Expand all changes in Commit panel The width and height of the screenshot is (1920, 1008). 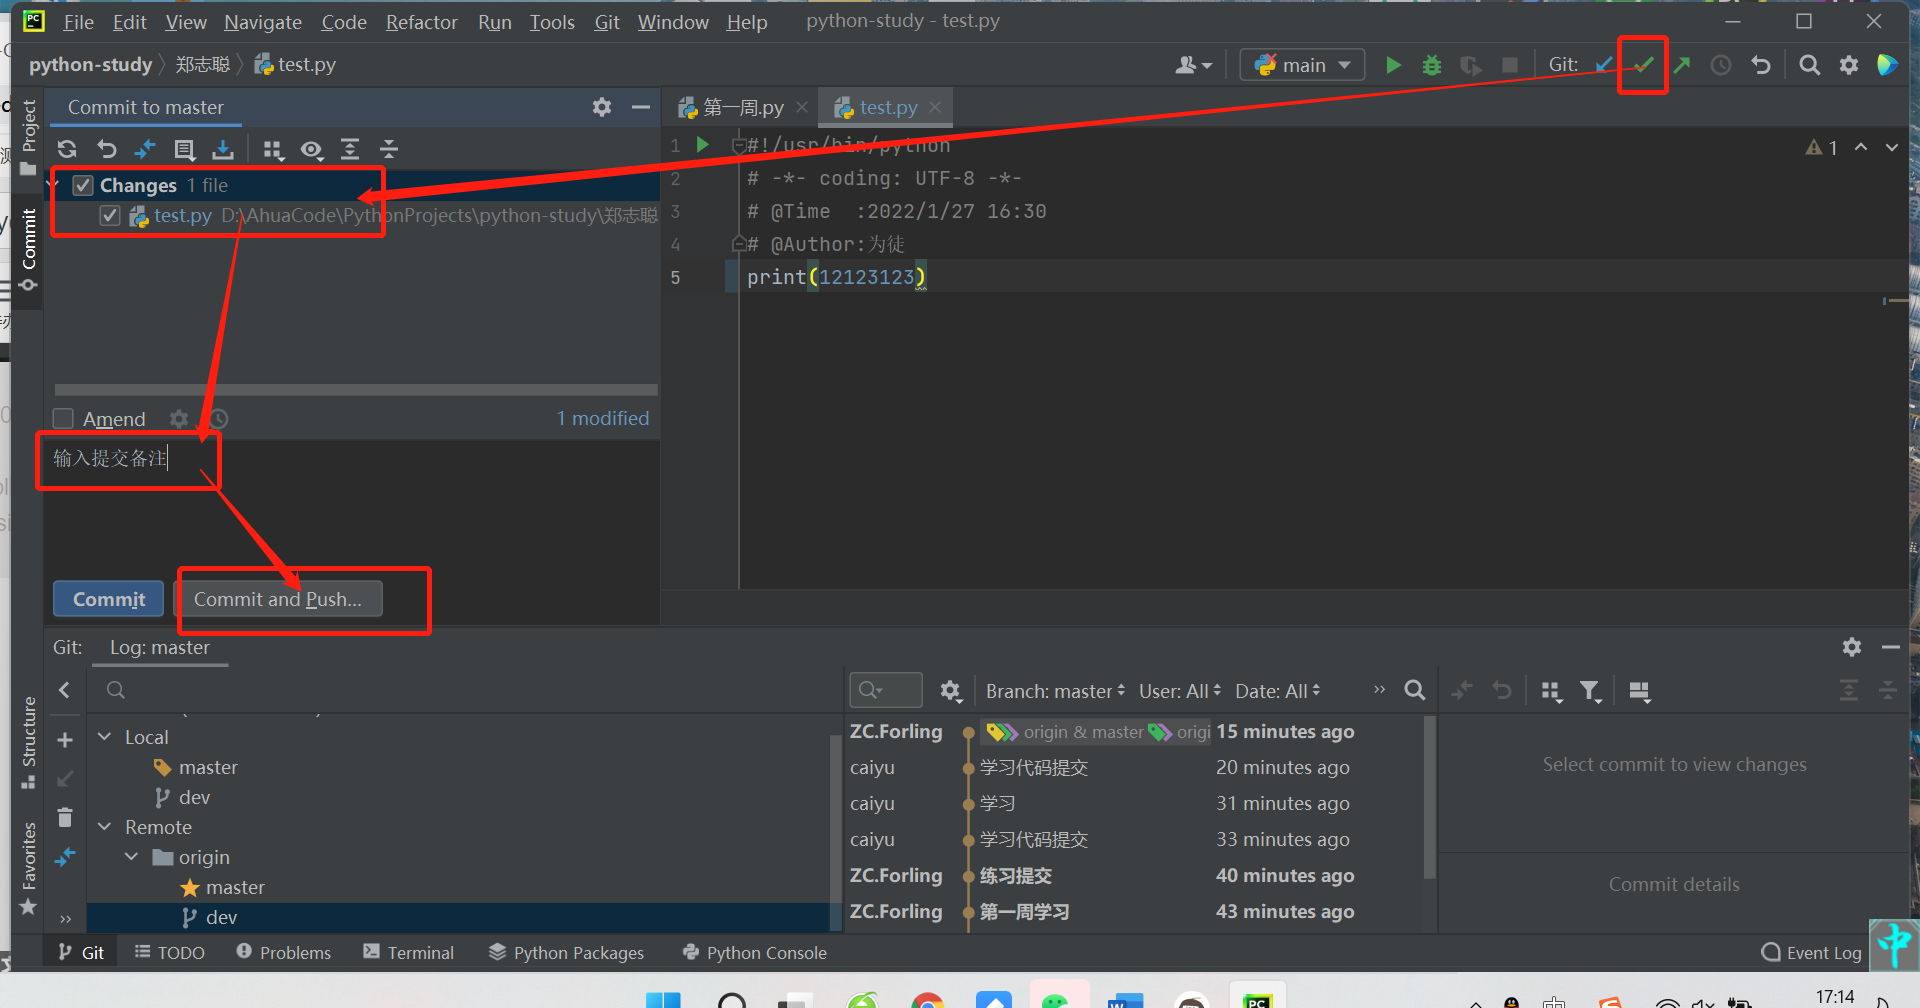coord(350,149)
